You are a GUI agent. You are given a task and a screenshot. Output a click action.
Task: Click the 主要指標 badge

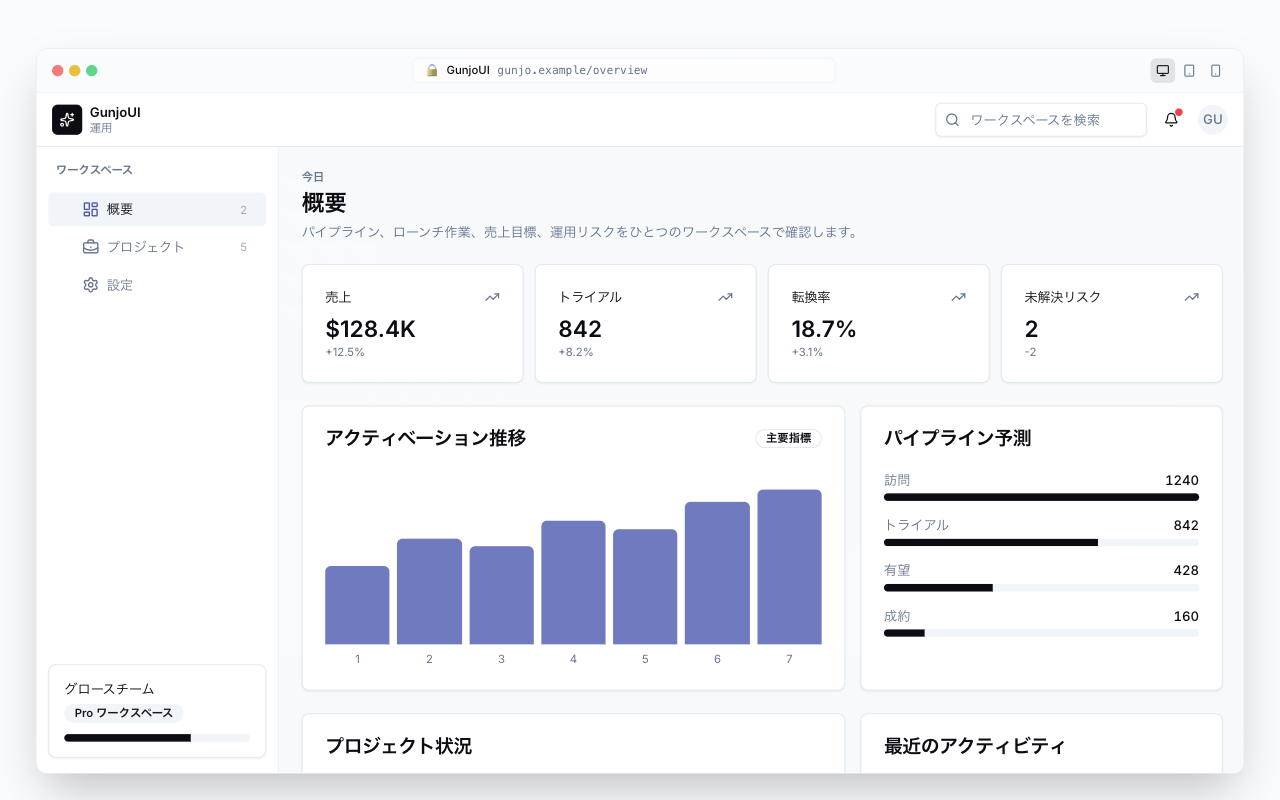788,438
